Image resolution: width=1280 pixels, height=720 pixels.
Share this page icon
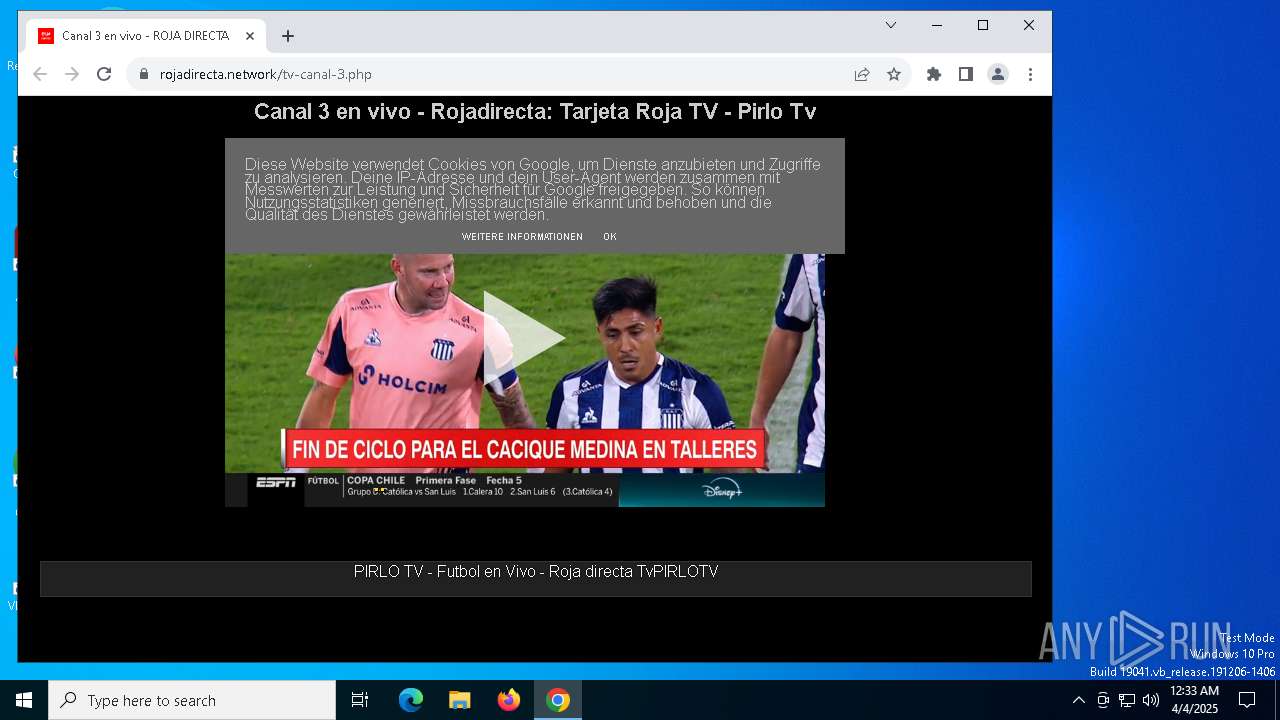pyautogui.click(x=862, y=74)
